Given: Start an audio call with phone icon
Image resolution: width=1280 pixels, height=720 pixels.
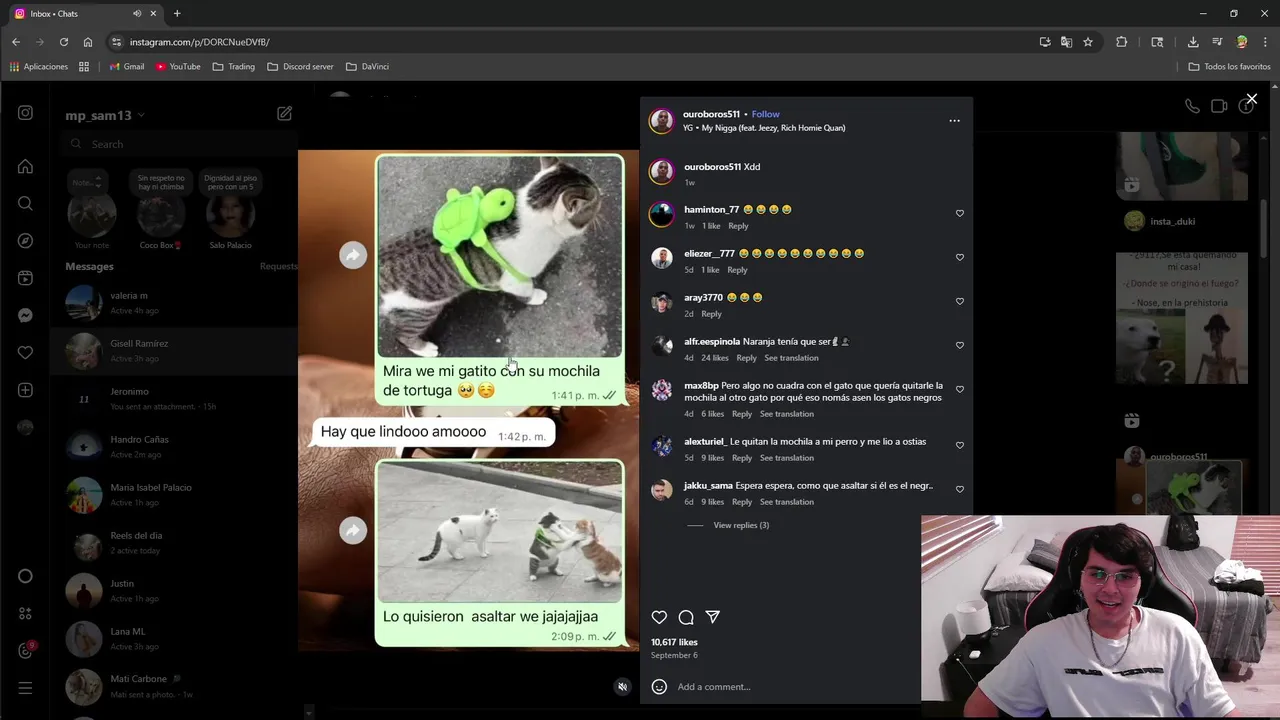Looking at the screenshot, I should pyautogui.click(x=1192, y=106).
